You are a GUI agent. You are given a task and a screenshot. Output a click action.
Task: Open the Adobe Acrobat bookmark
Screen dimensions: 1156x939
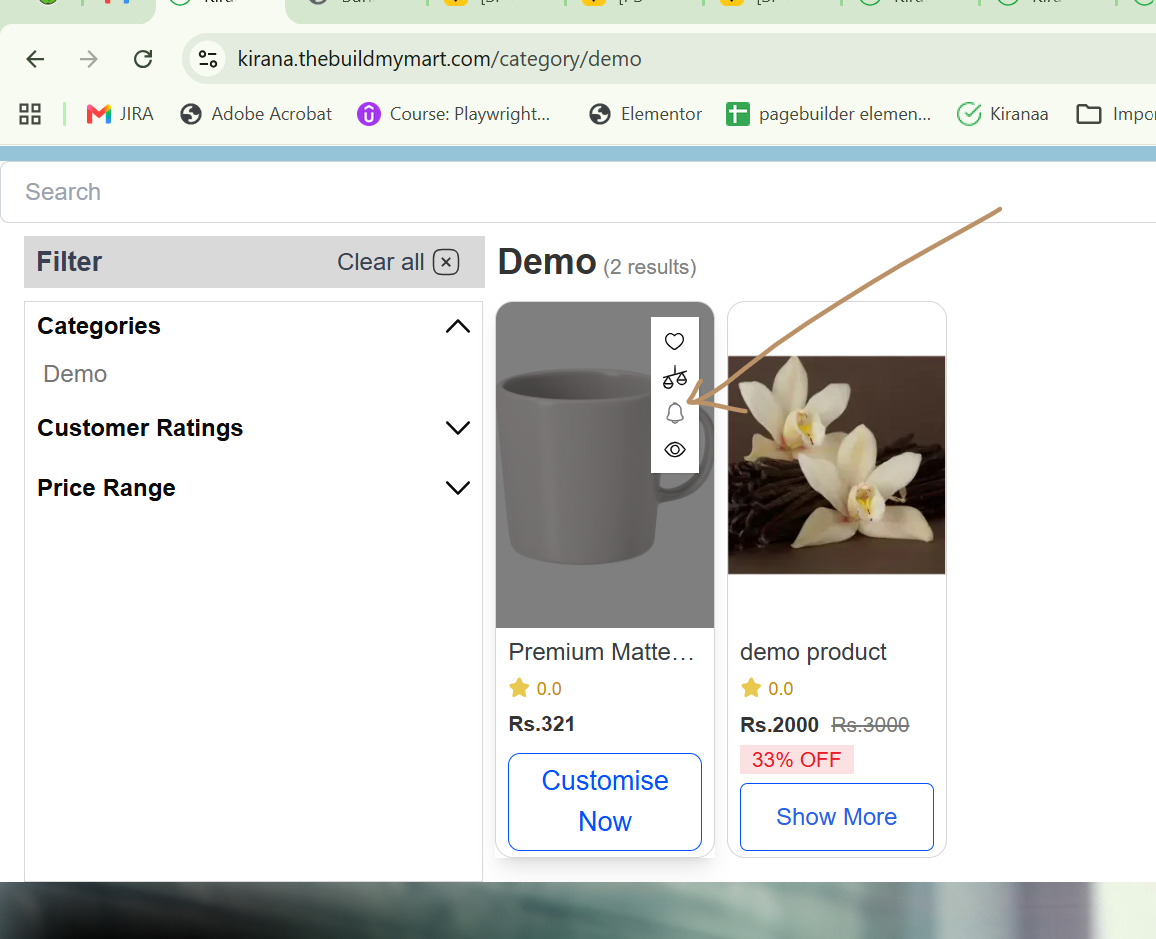tap(256, 114)
